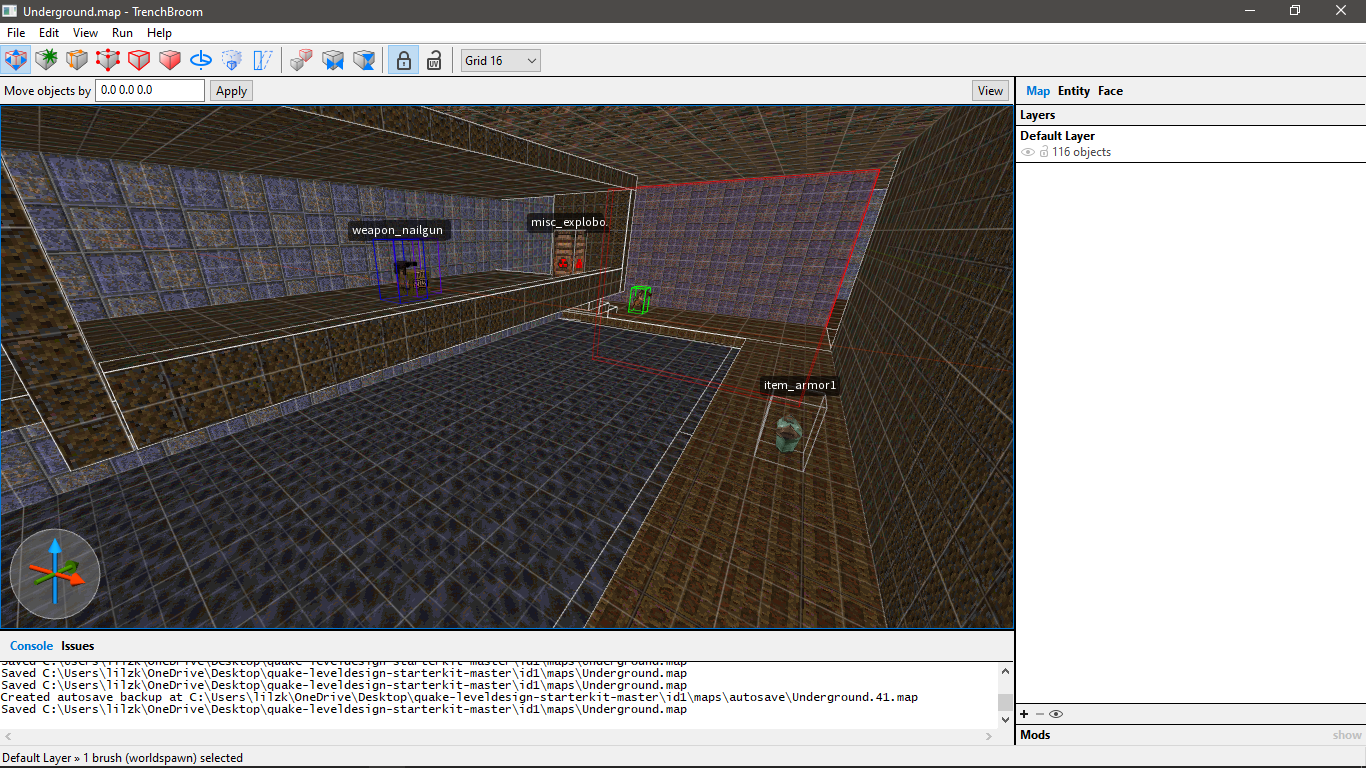
Task: Activate the Shear tool
Action: click(263, 60)
